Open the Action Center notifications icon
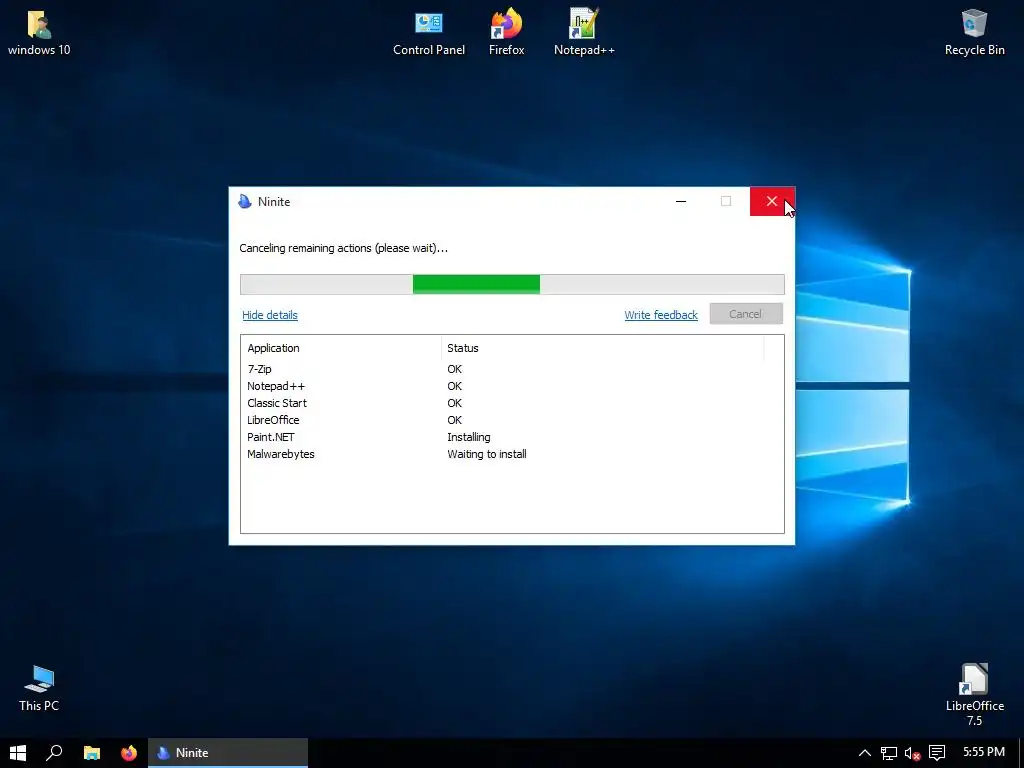The width and height of the screenshot is (1024, 768). [937, 753]
